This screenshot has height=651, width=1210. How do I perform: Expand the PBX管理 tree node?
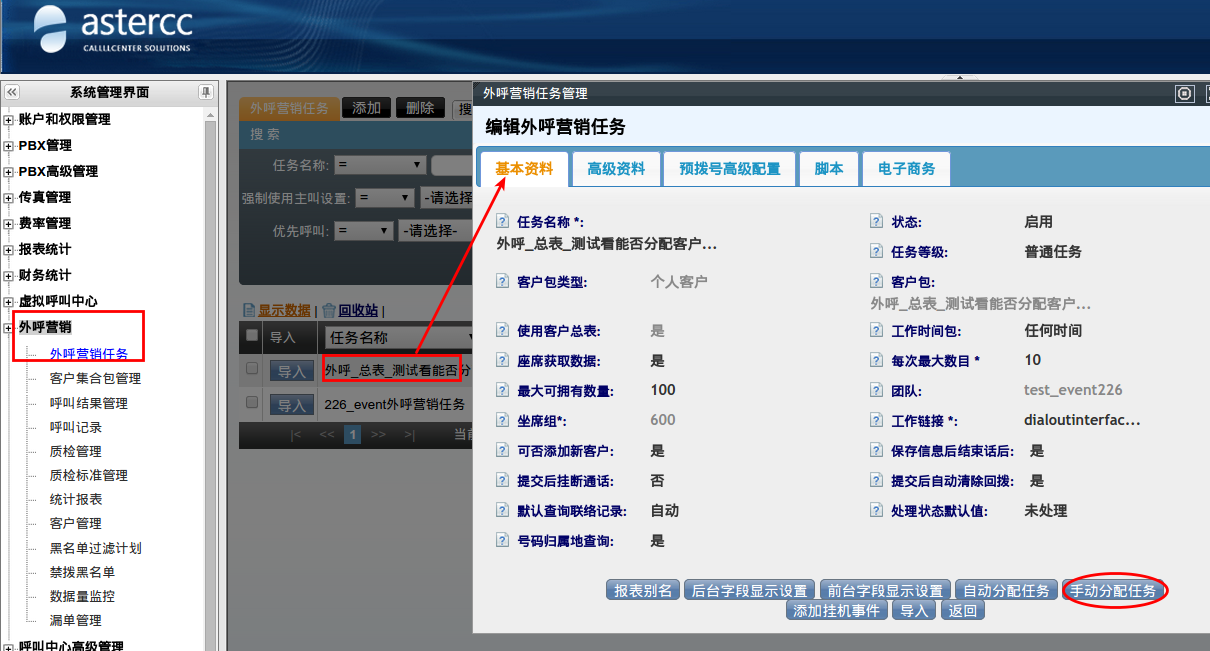point(9,146)
